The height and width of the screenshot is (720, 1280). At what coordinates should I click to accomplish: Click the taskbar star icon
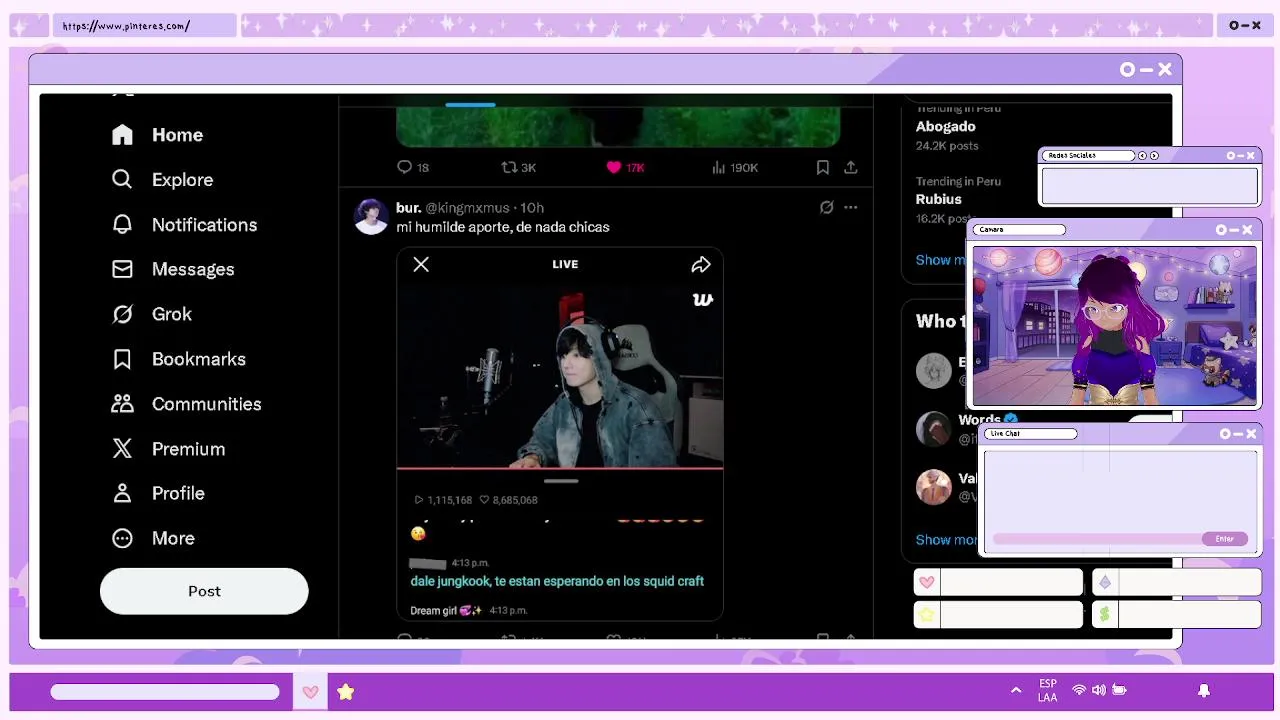point(345,692)
